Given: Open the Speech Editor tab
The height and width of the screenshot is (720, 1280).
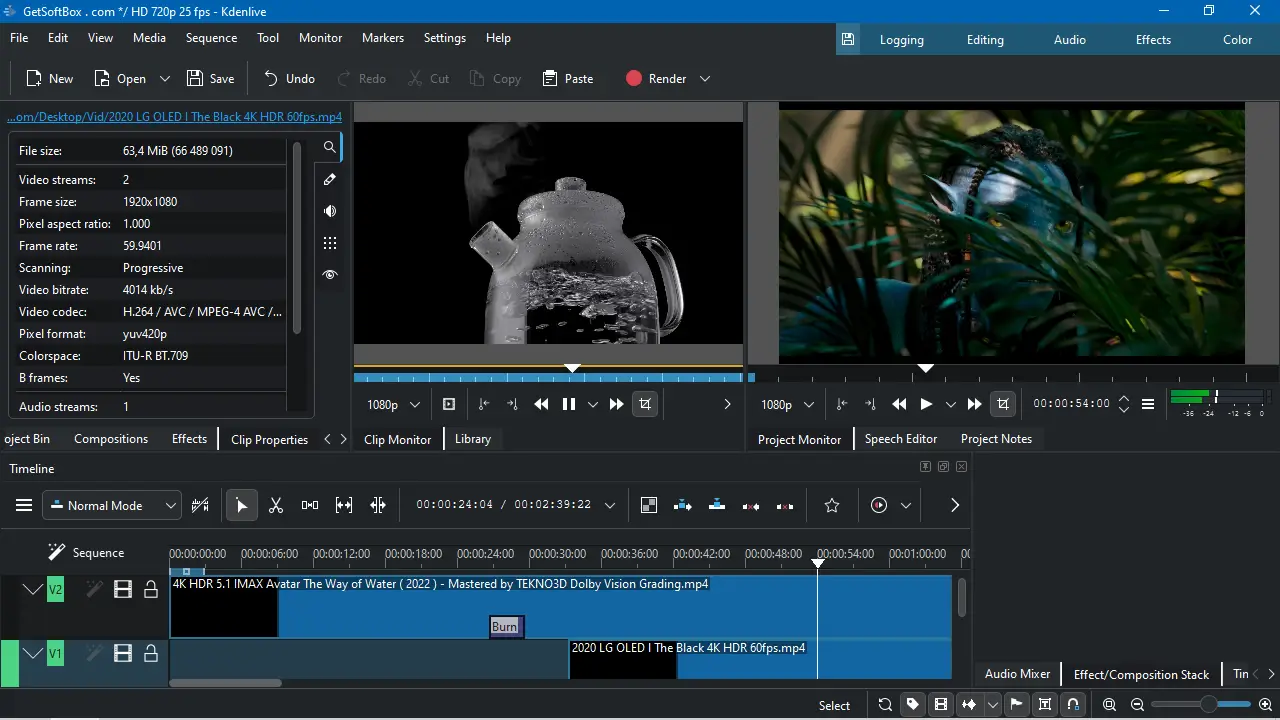Looking at the screenshot, I should pyautogui.click(x=901, y=439).
